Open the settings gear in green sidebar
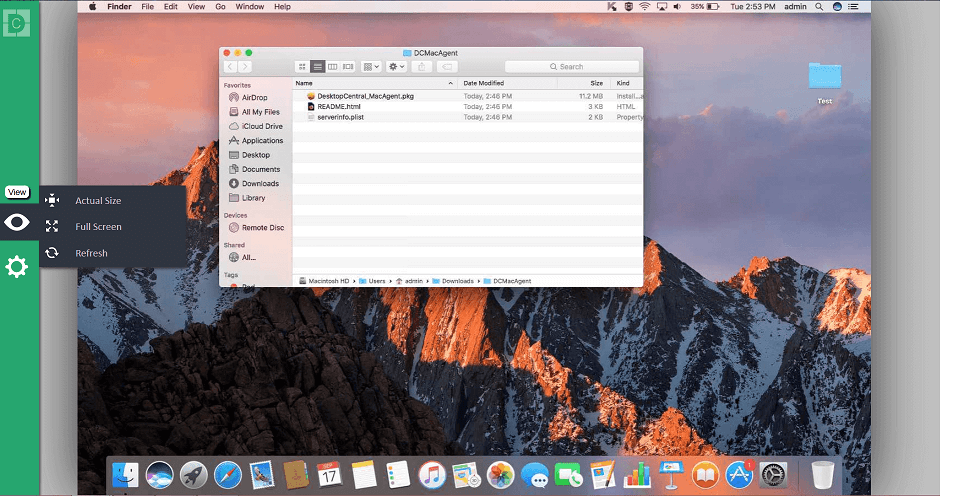The height and width of the screenshot is (496, 955). click(x=17, y=267)
